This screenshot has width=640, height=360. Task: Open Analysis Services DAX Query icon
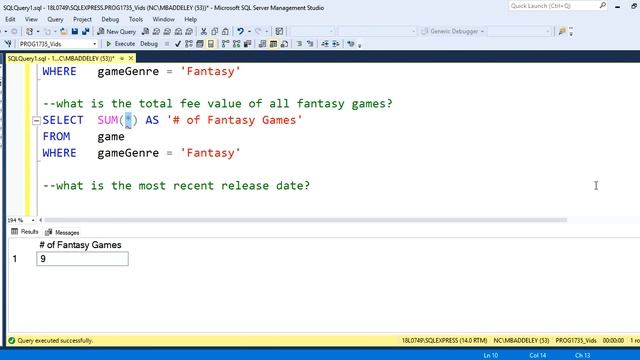(189, 31)
